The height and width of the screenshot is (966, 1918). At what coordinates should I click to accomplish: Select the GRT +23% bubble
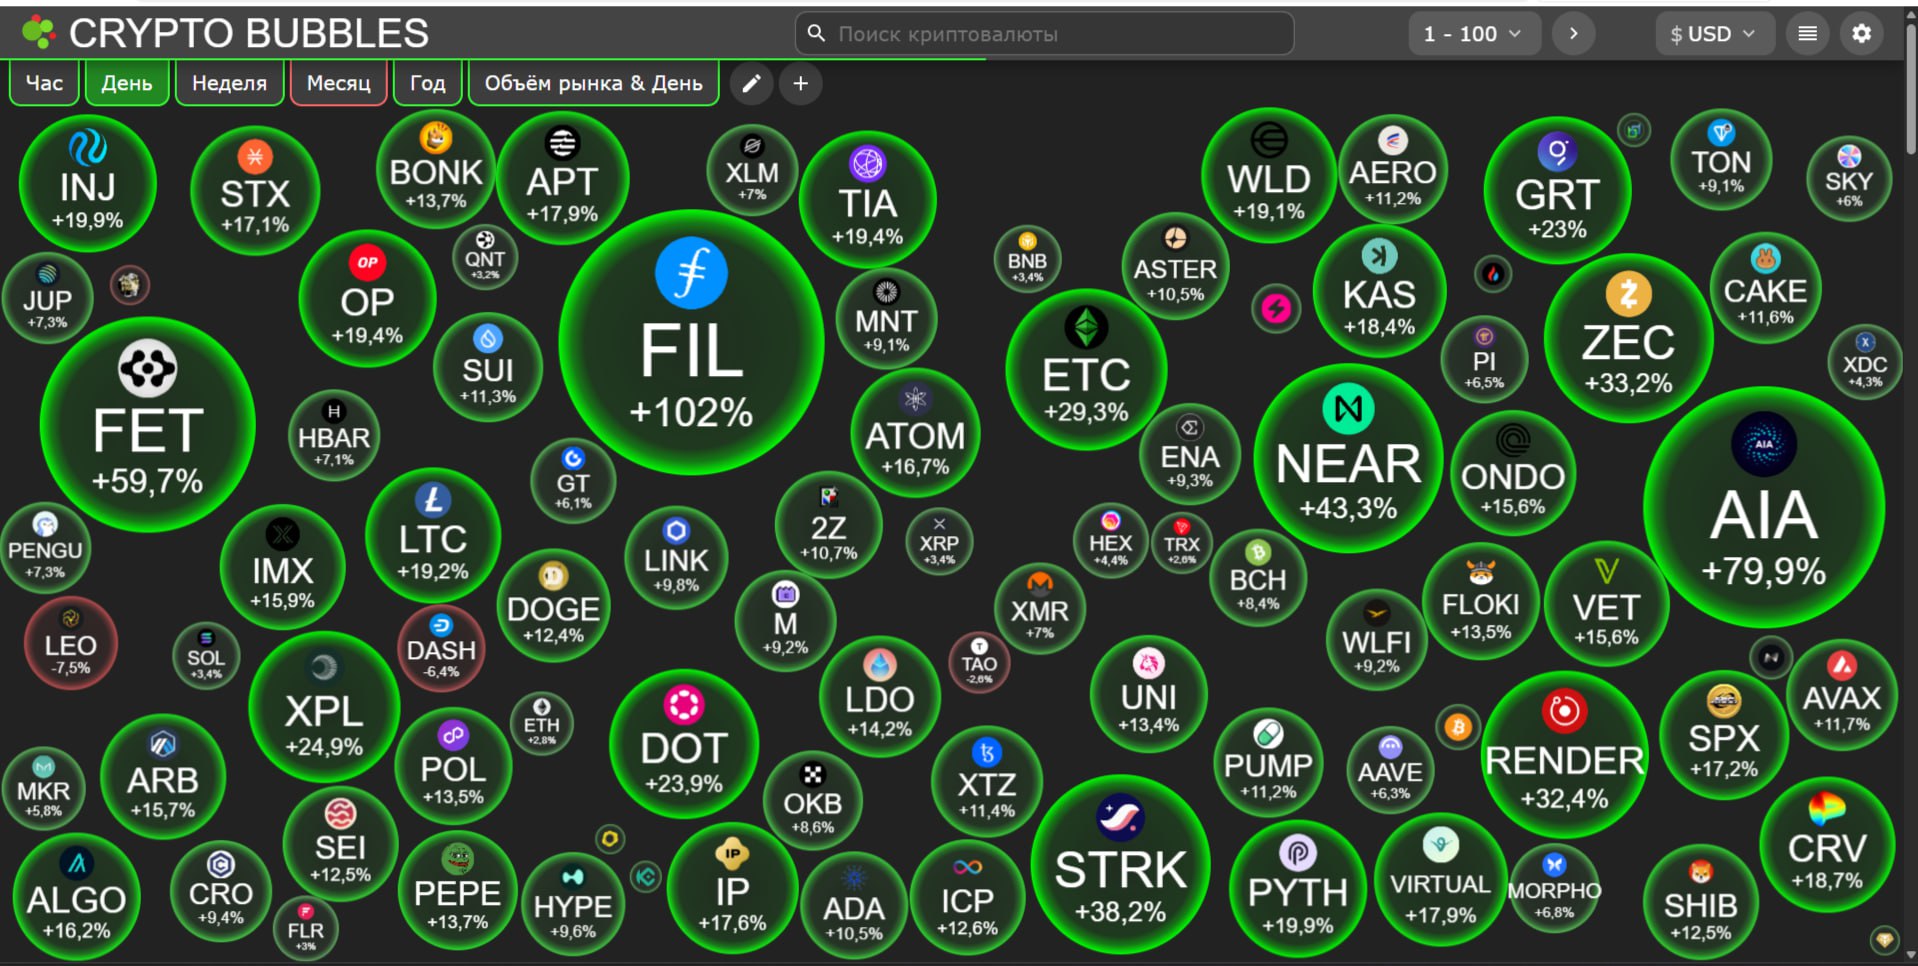1557,191
